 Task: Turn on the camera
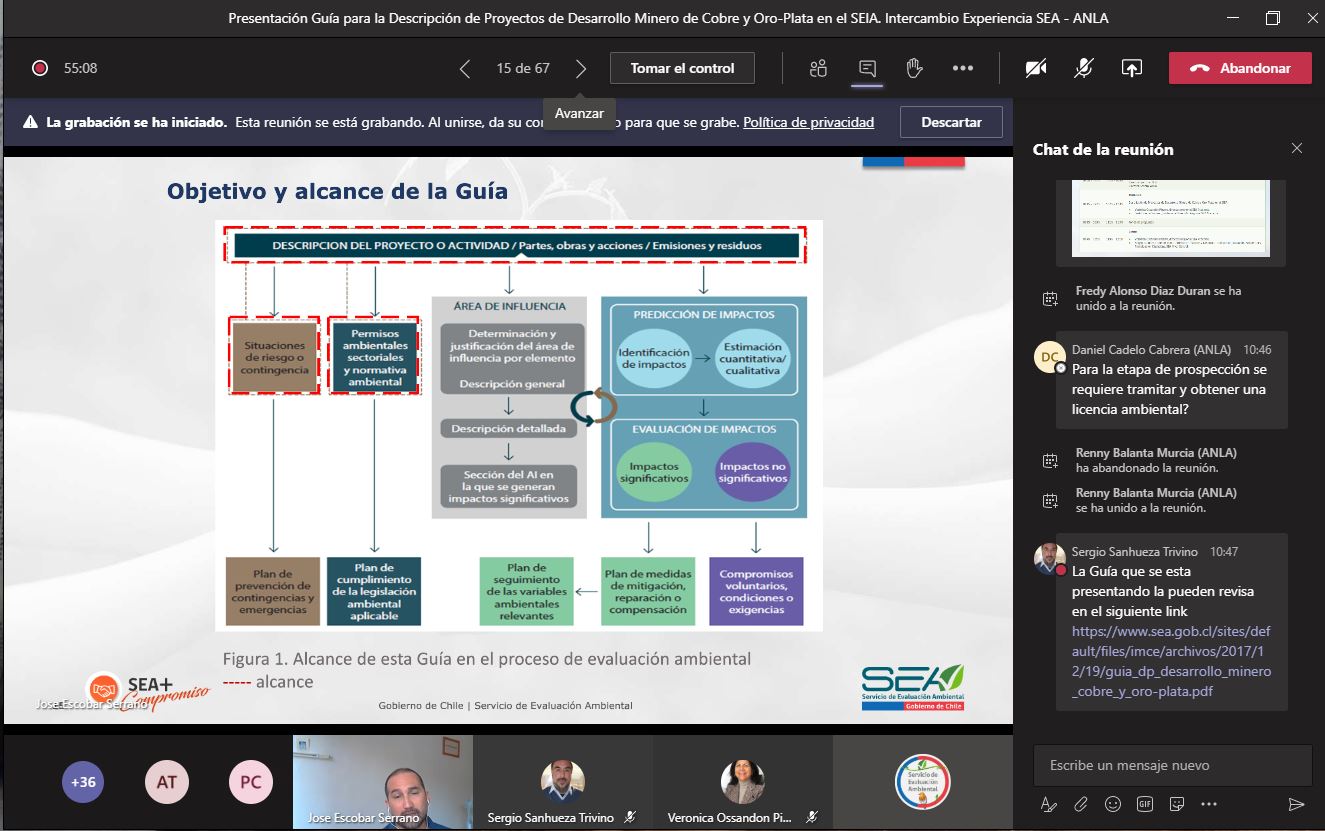click(x=1036, y=68)
